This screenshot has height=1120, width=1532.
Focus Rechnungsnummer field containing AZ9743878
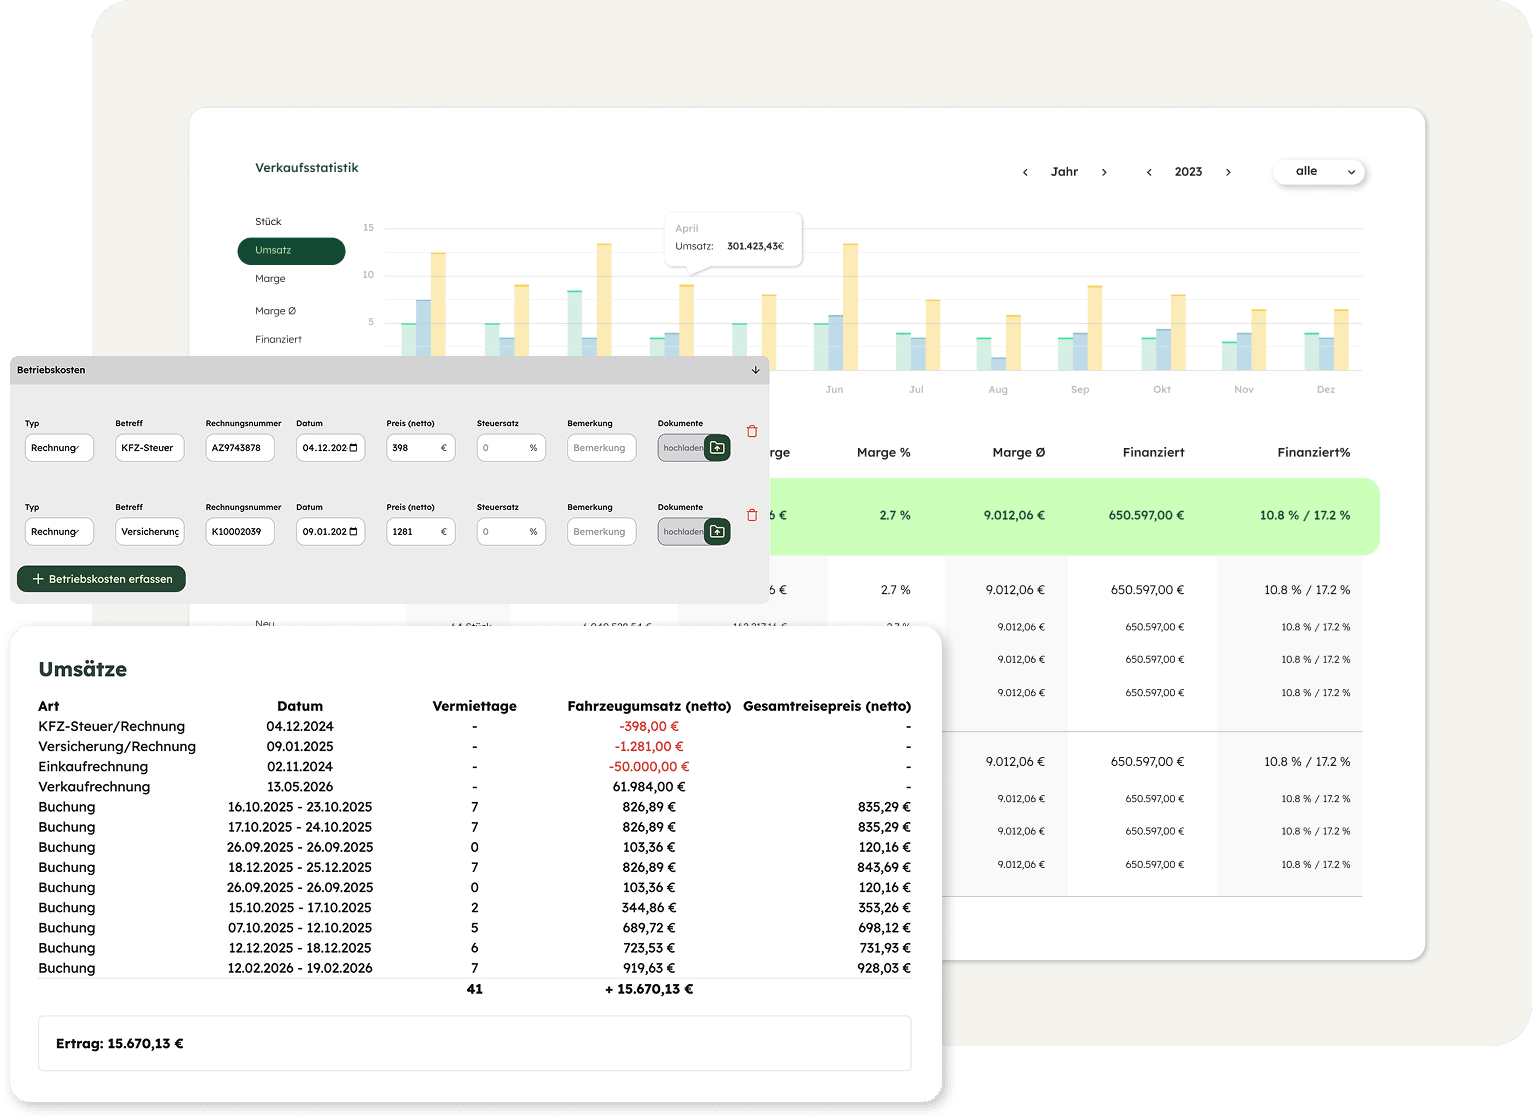click(239, 448)
